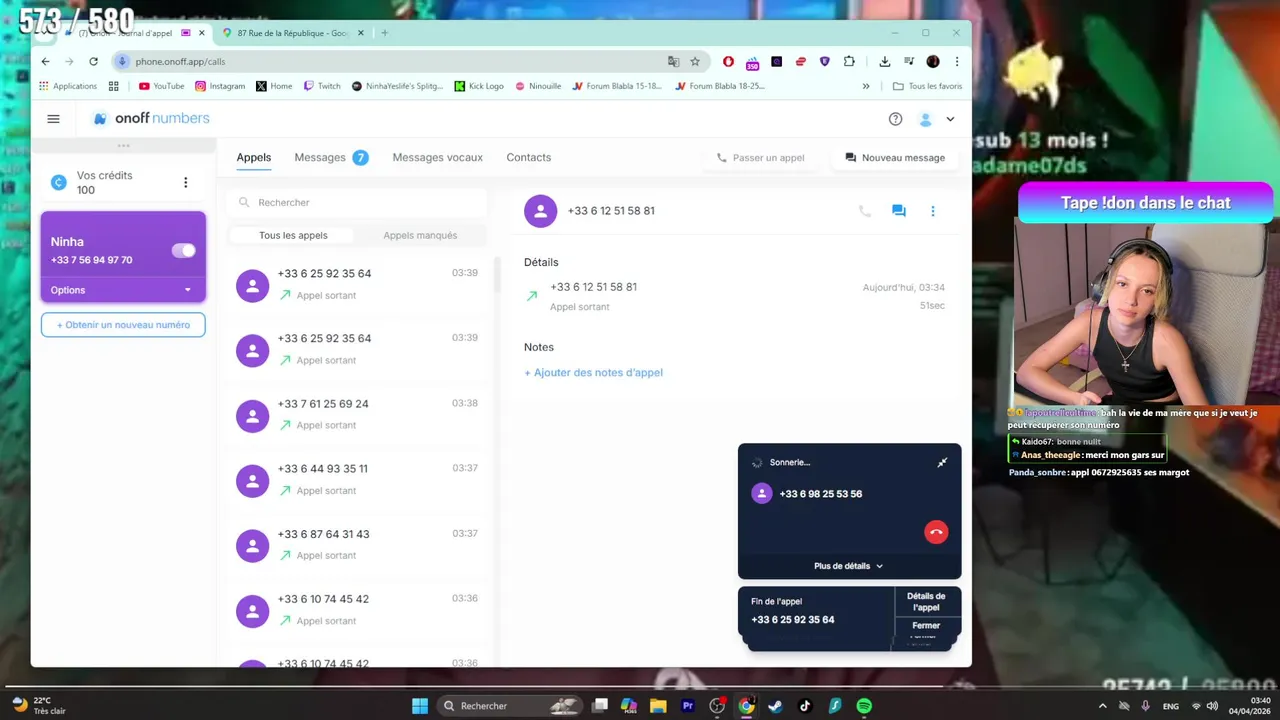Minimize the ringing call popup
The width and height of the screenshot is (1280, 720).
942,462
